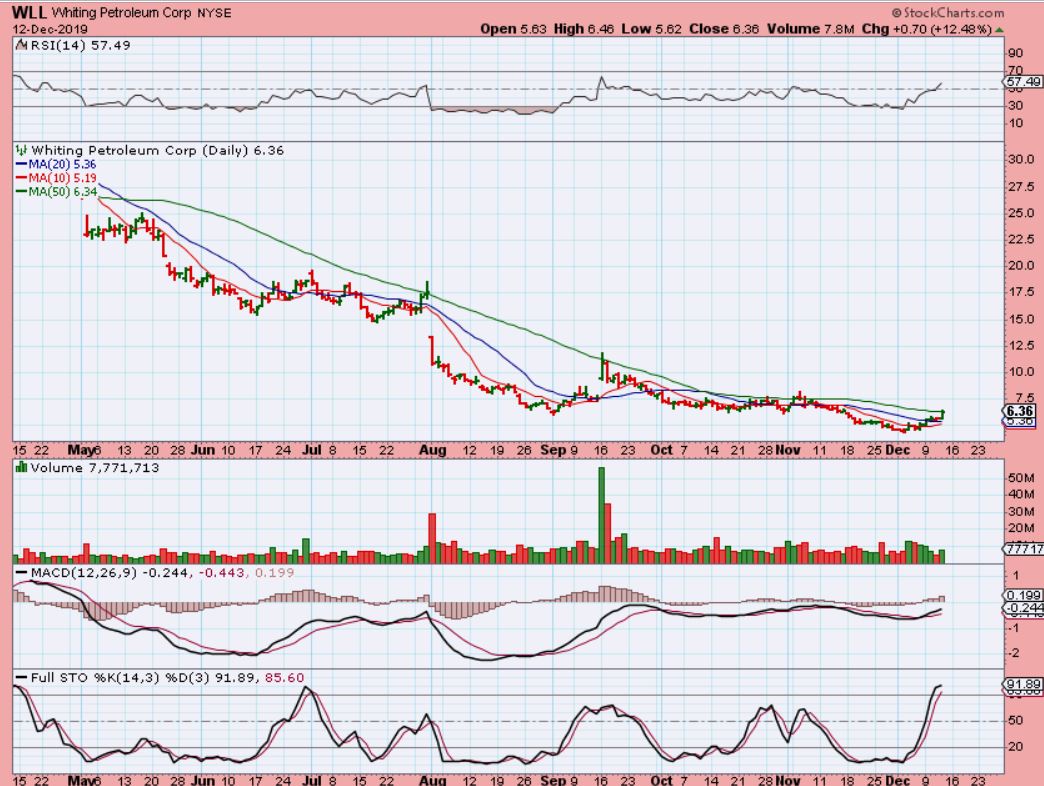The height and width of the screenshot is (786, 1044).
Task: Click the 27.5 price axis label
Action: (1021, 186)
